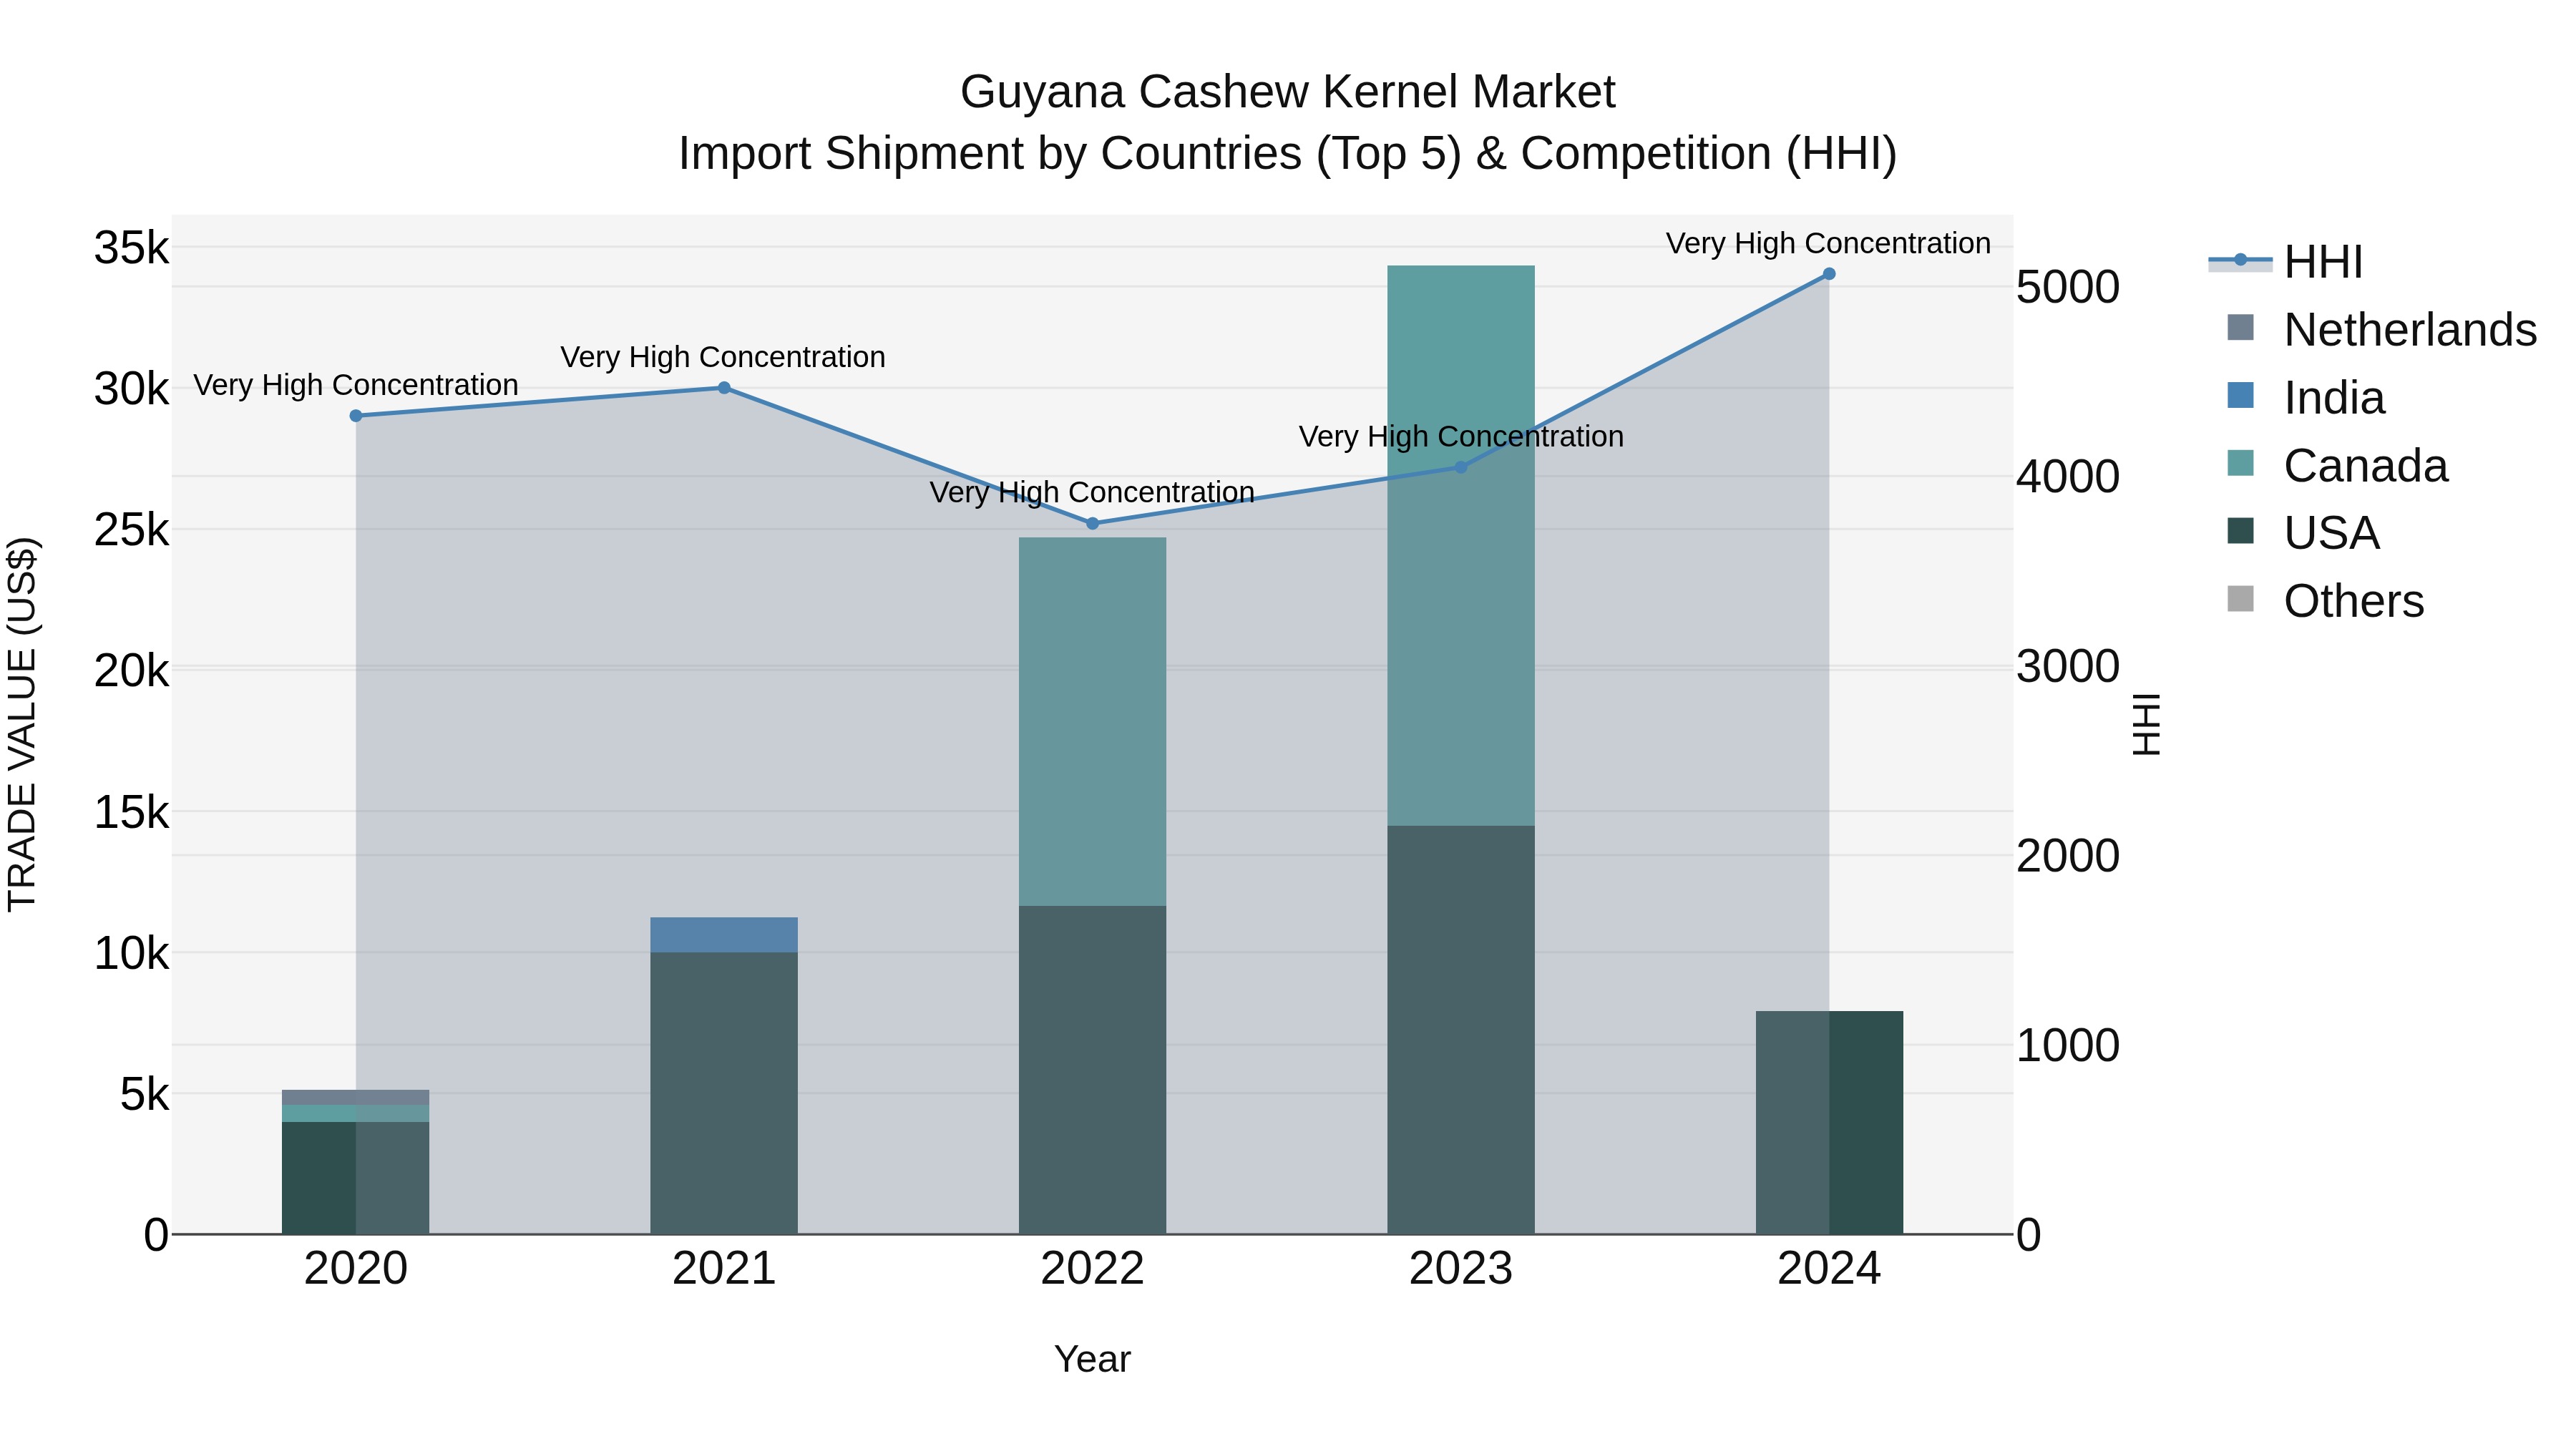The image size is (2576, 1449).
Task: Click the 2021 USA bar segment
Action: point(724,1093)
